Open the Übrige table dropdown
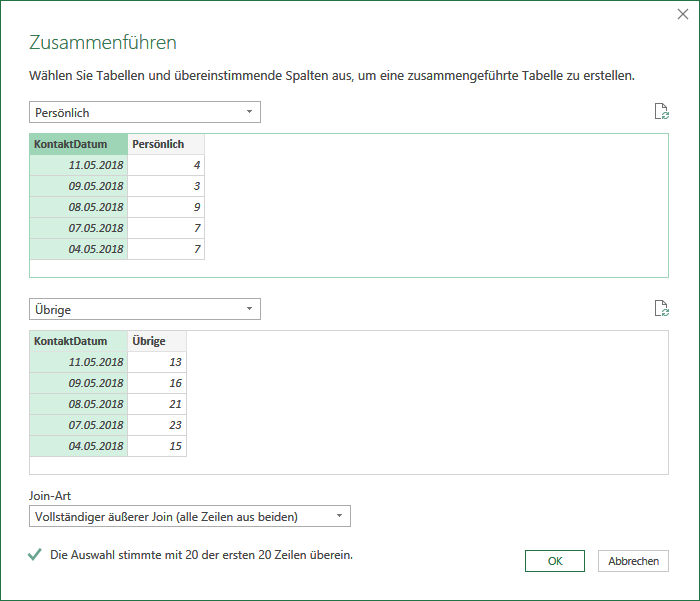 (145, 309)
